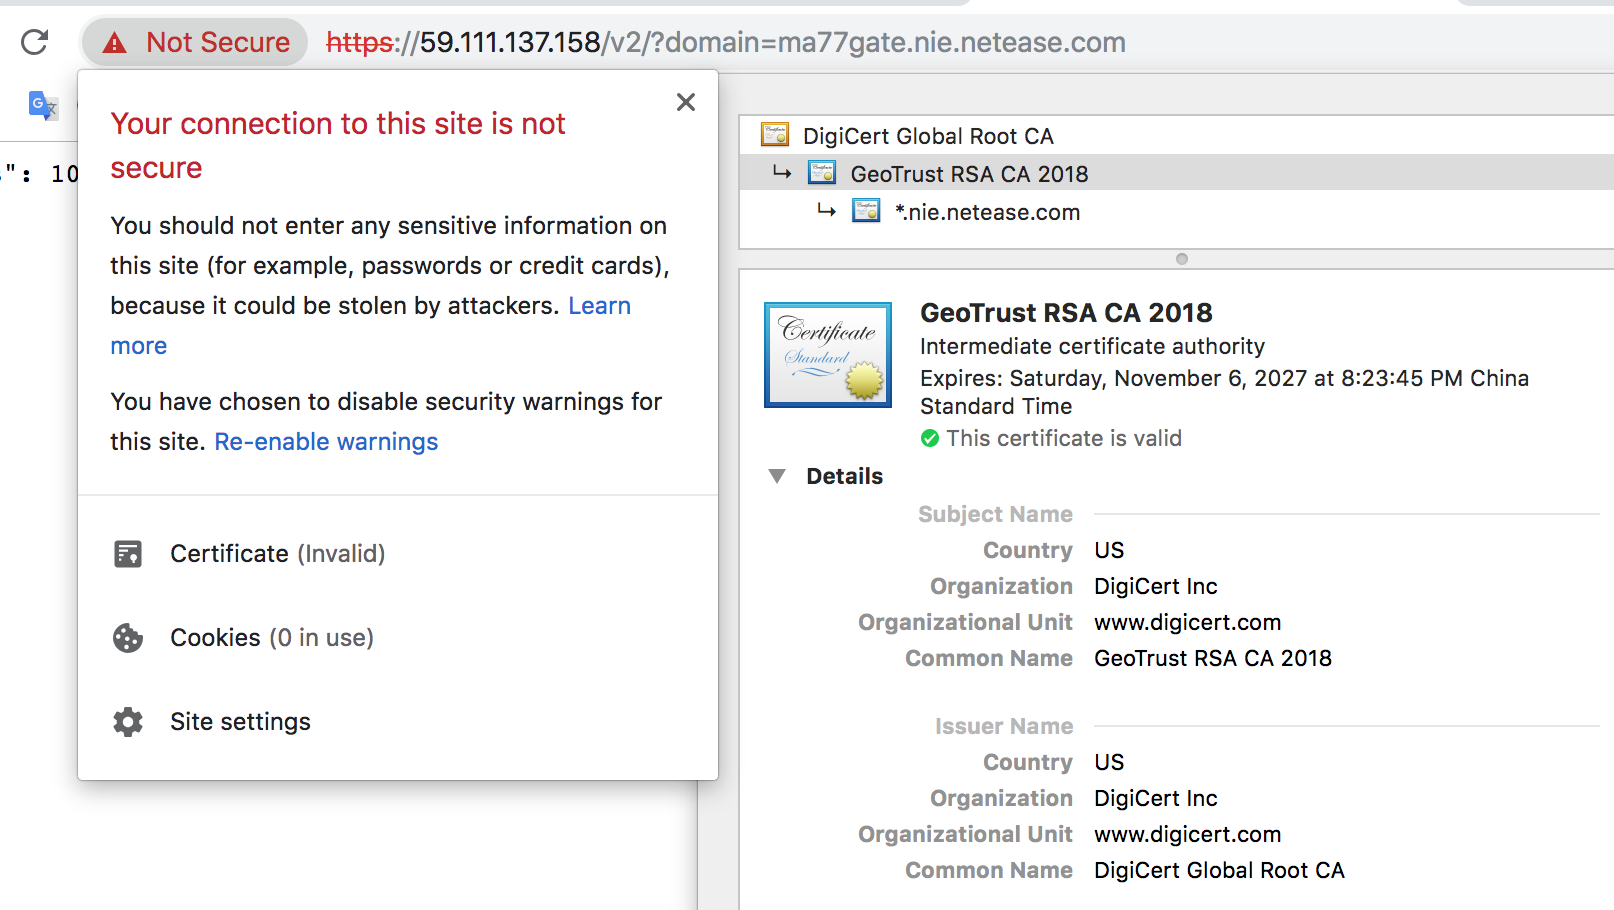This screenshot has height=910, width=1614.
Task: Click the pane divider handle dot
Action: coord(1182,259)
